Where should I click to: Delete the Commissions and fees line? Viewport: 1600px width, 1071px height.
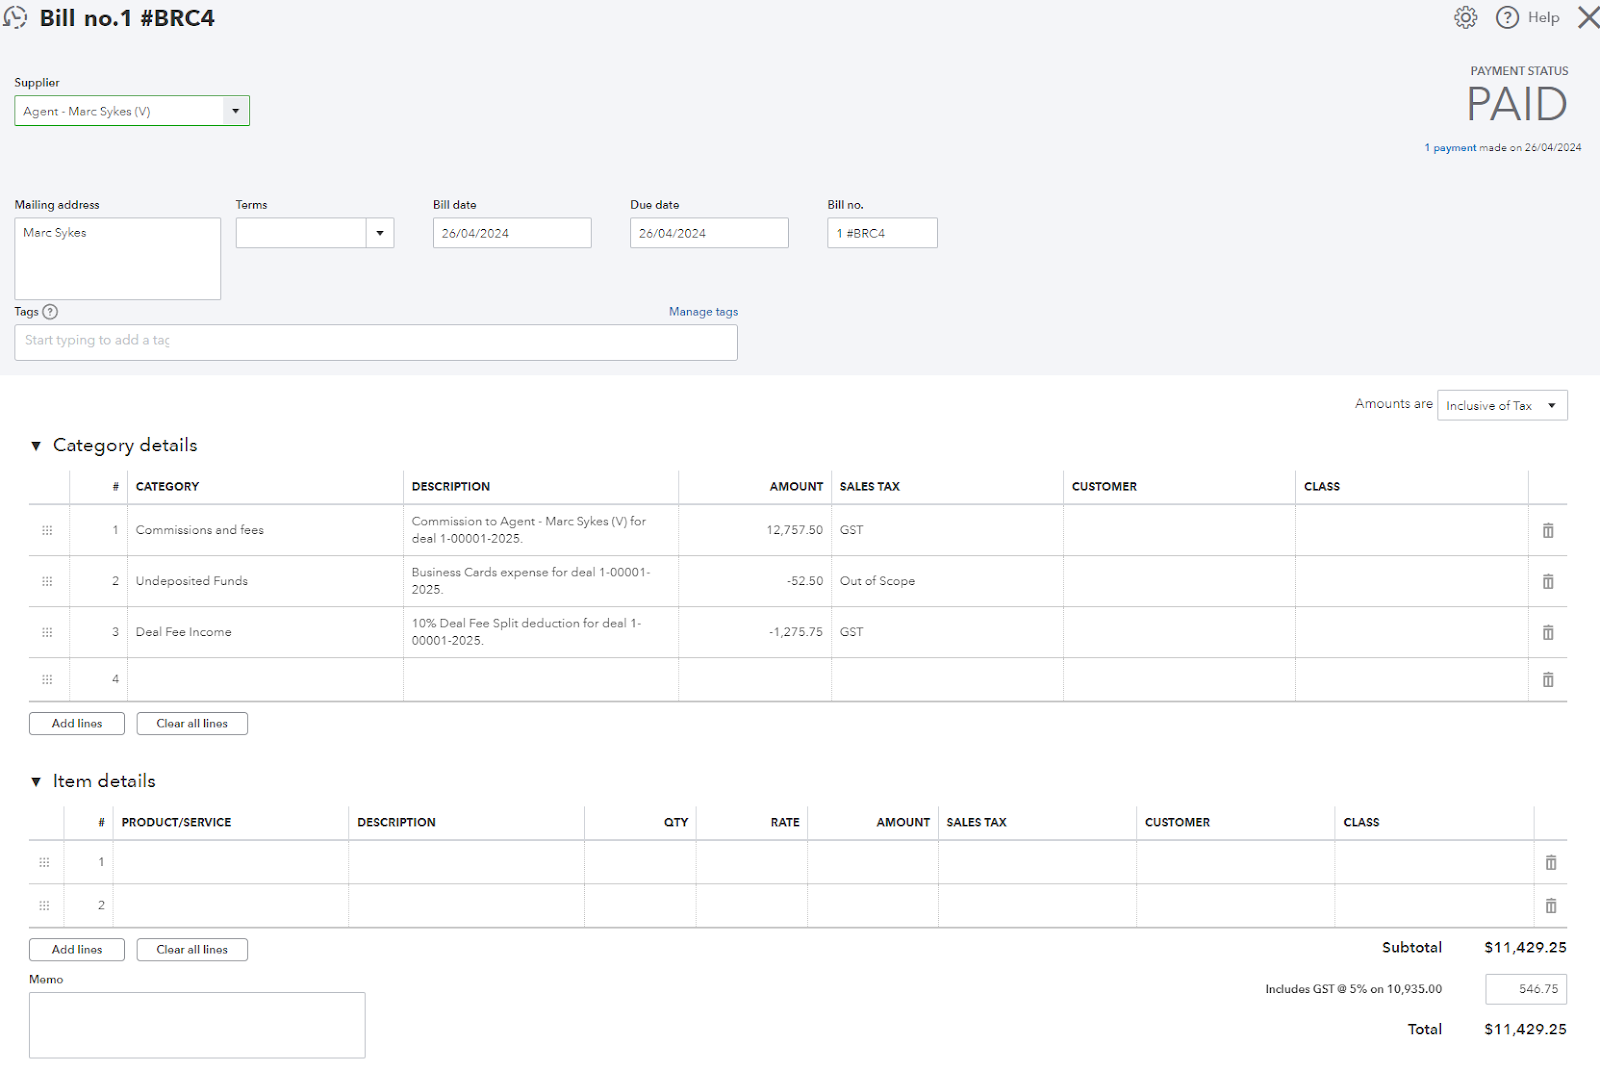[1548, 530]
